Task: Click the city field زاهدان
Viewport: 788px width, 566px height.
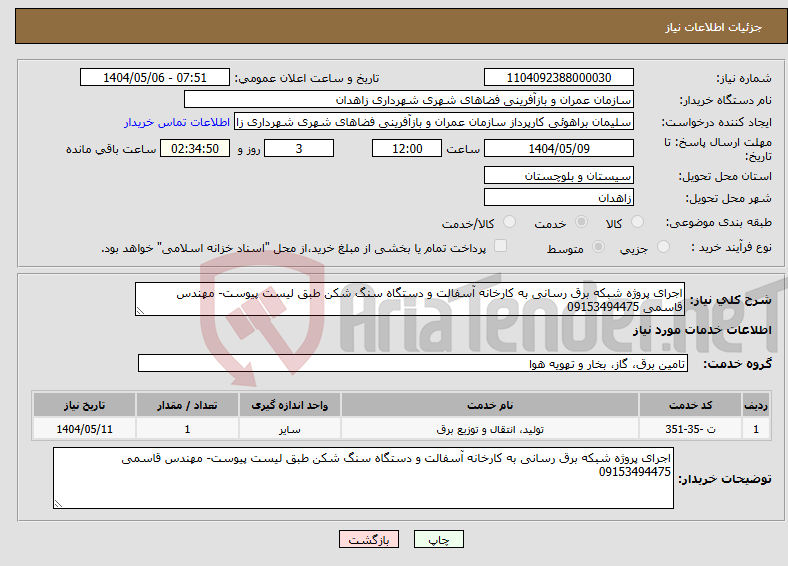Action: [x=558, y=197]
